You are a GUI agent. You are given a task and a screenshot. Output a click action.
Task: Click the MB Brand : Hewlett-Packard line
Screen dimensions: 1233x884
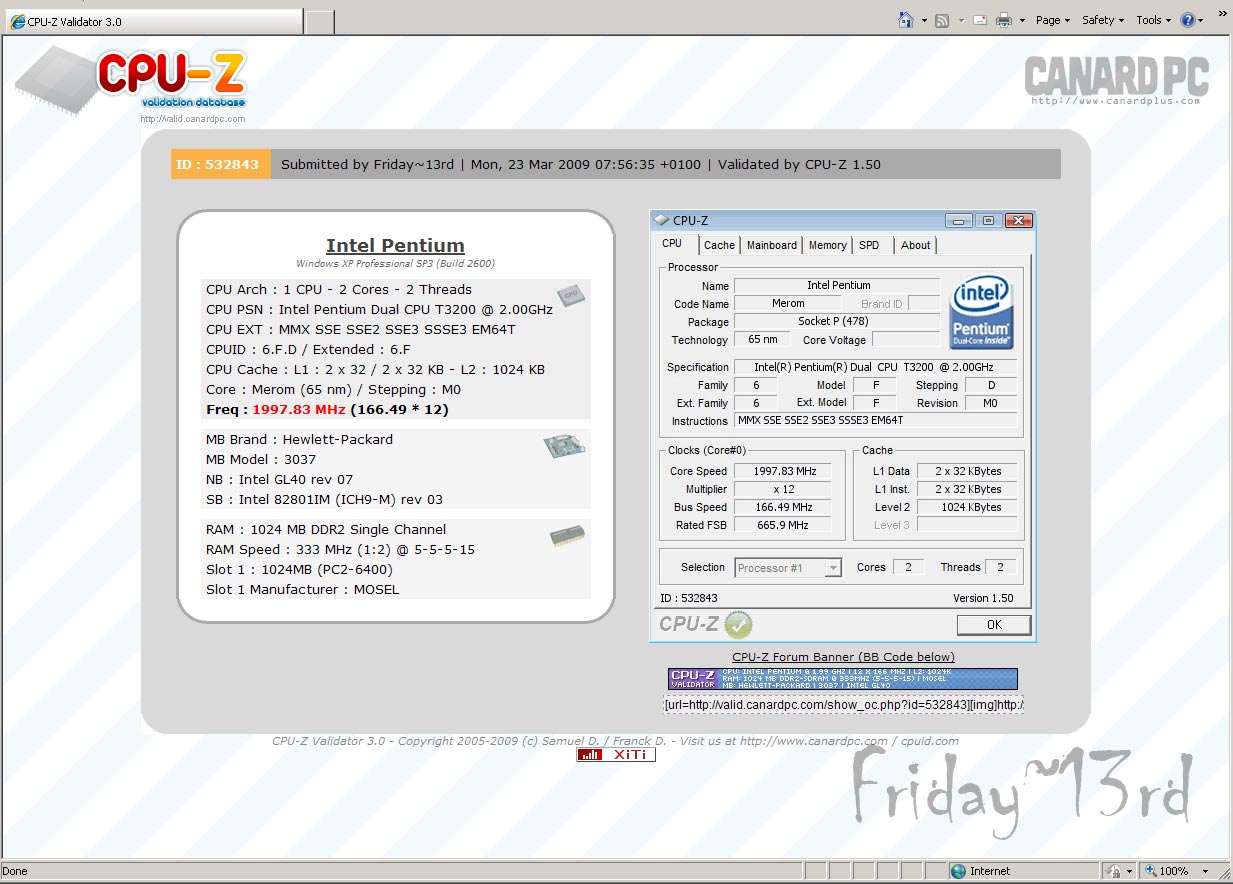299,439
